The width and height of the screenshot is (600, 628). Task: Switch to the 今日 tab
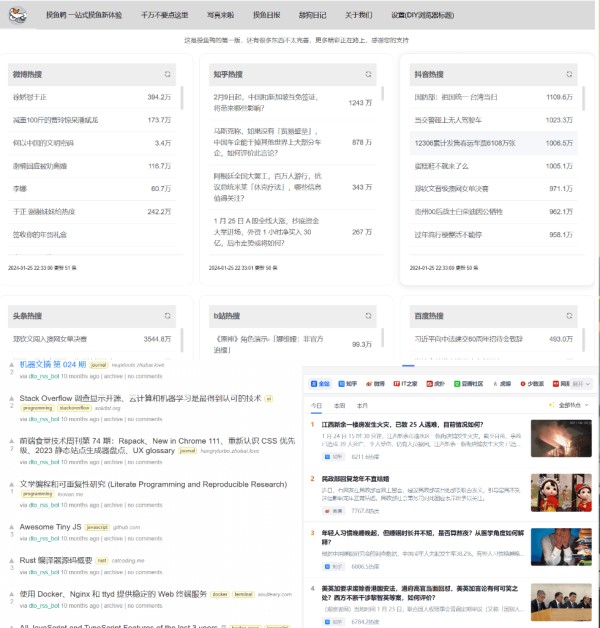316,406
